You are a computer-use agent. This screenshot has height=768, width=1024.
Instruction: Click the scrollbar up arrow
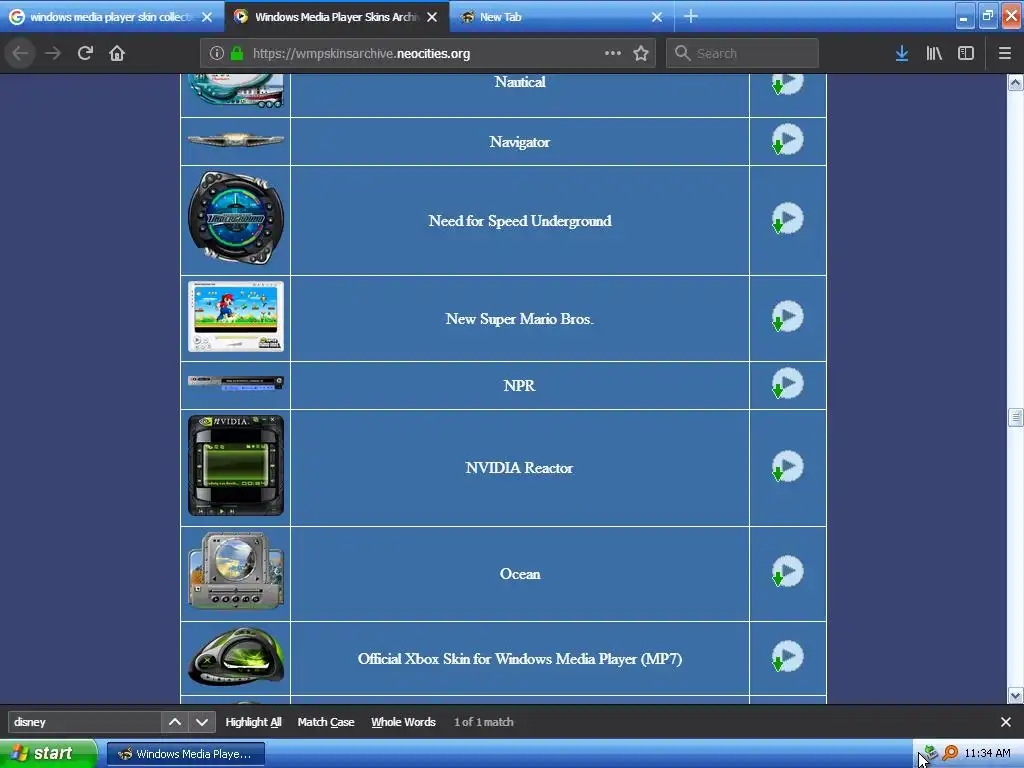click(x=1016, y=82)
